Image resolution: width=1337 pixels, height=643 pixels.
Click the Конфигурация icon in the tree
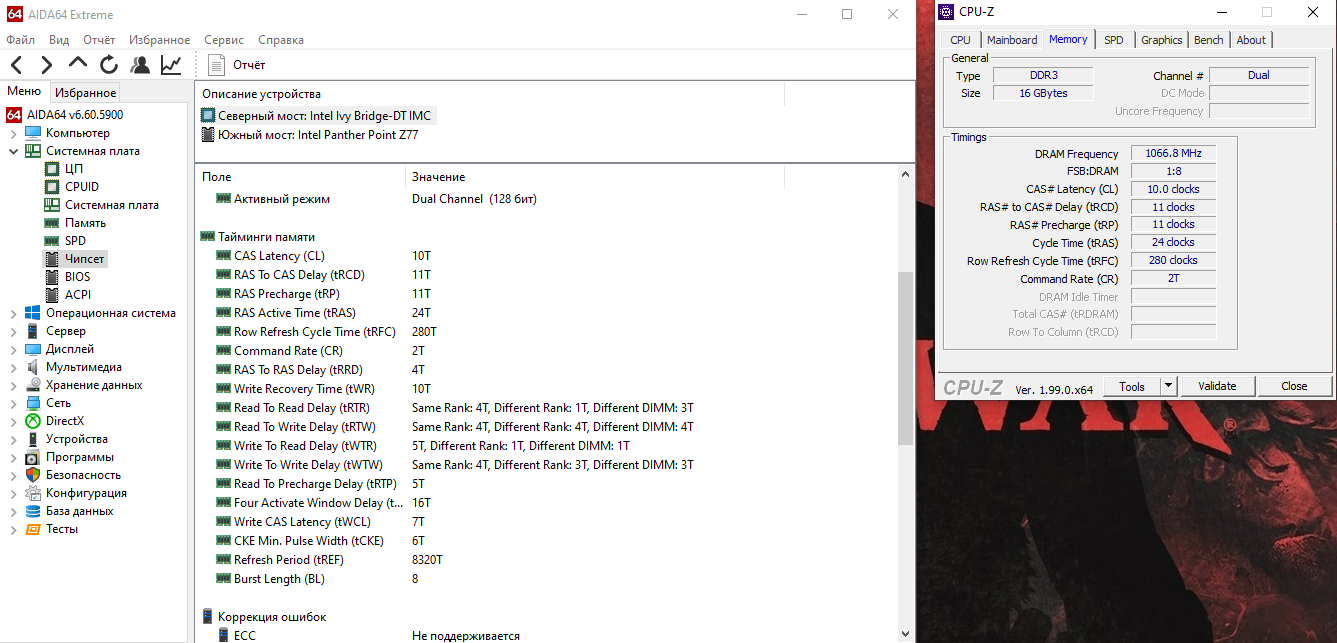[x=33, y=493]
